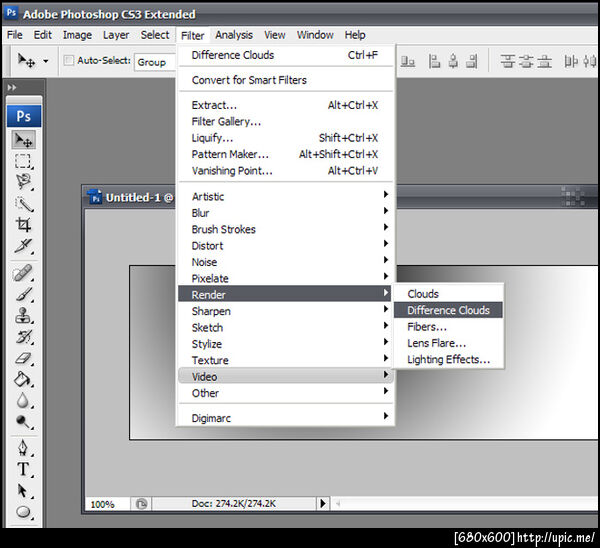600x548 pixels.
Task: Click the status bar preview icon beside 100%
Action: pyautogui.click(x=141, y=504)
